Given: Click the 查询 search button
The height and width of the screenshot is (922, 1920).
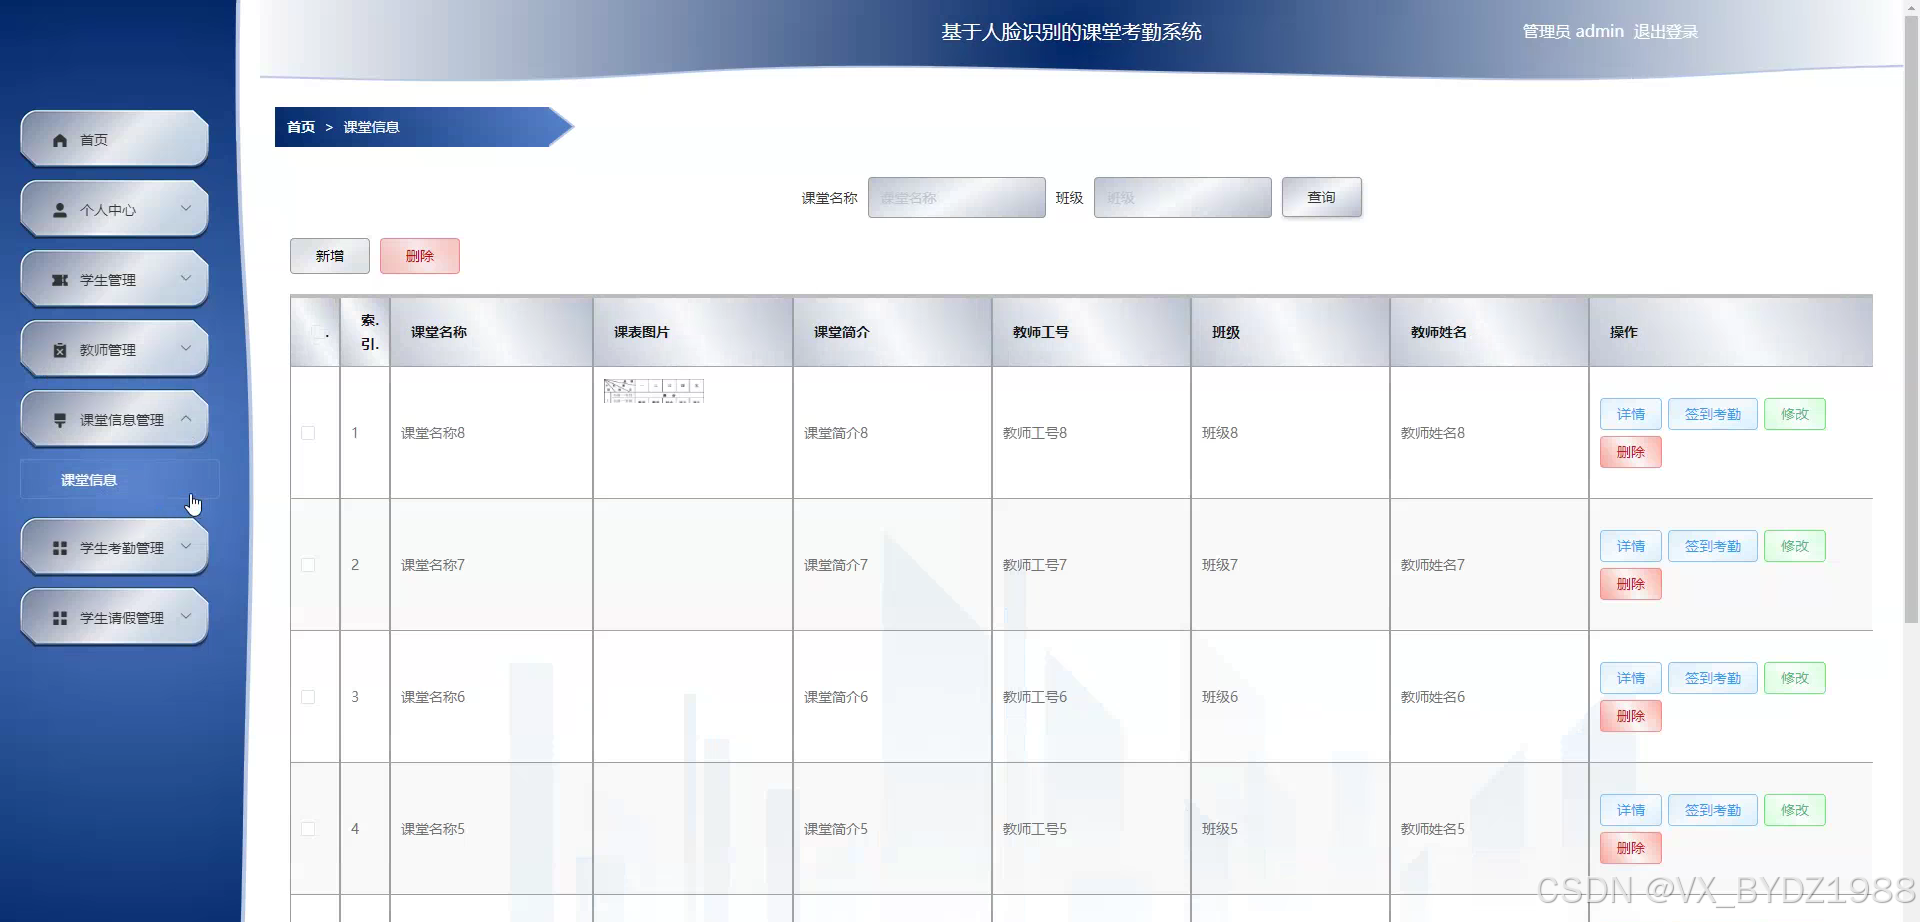Looking at the screenshot, I should pyautogui.click(x=1322, y=197).
